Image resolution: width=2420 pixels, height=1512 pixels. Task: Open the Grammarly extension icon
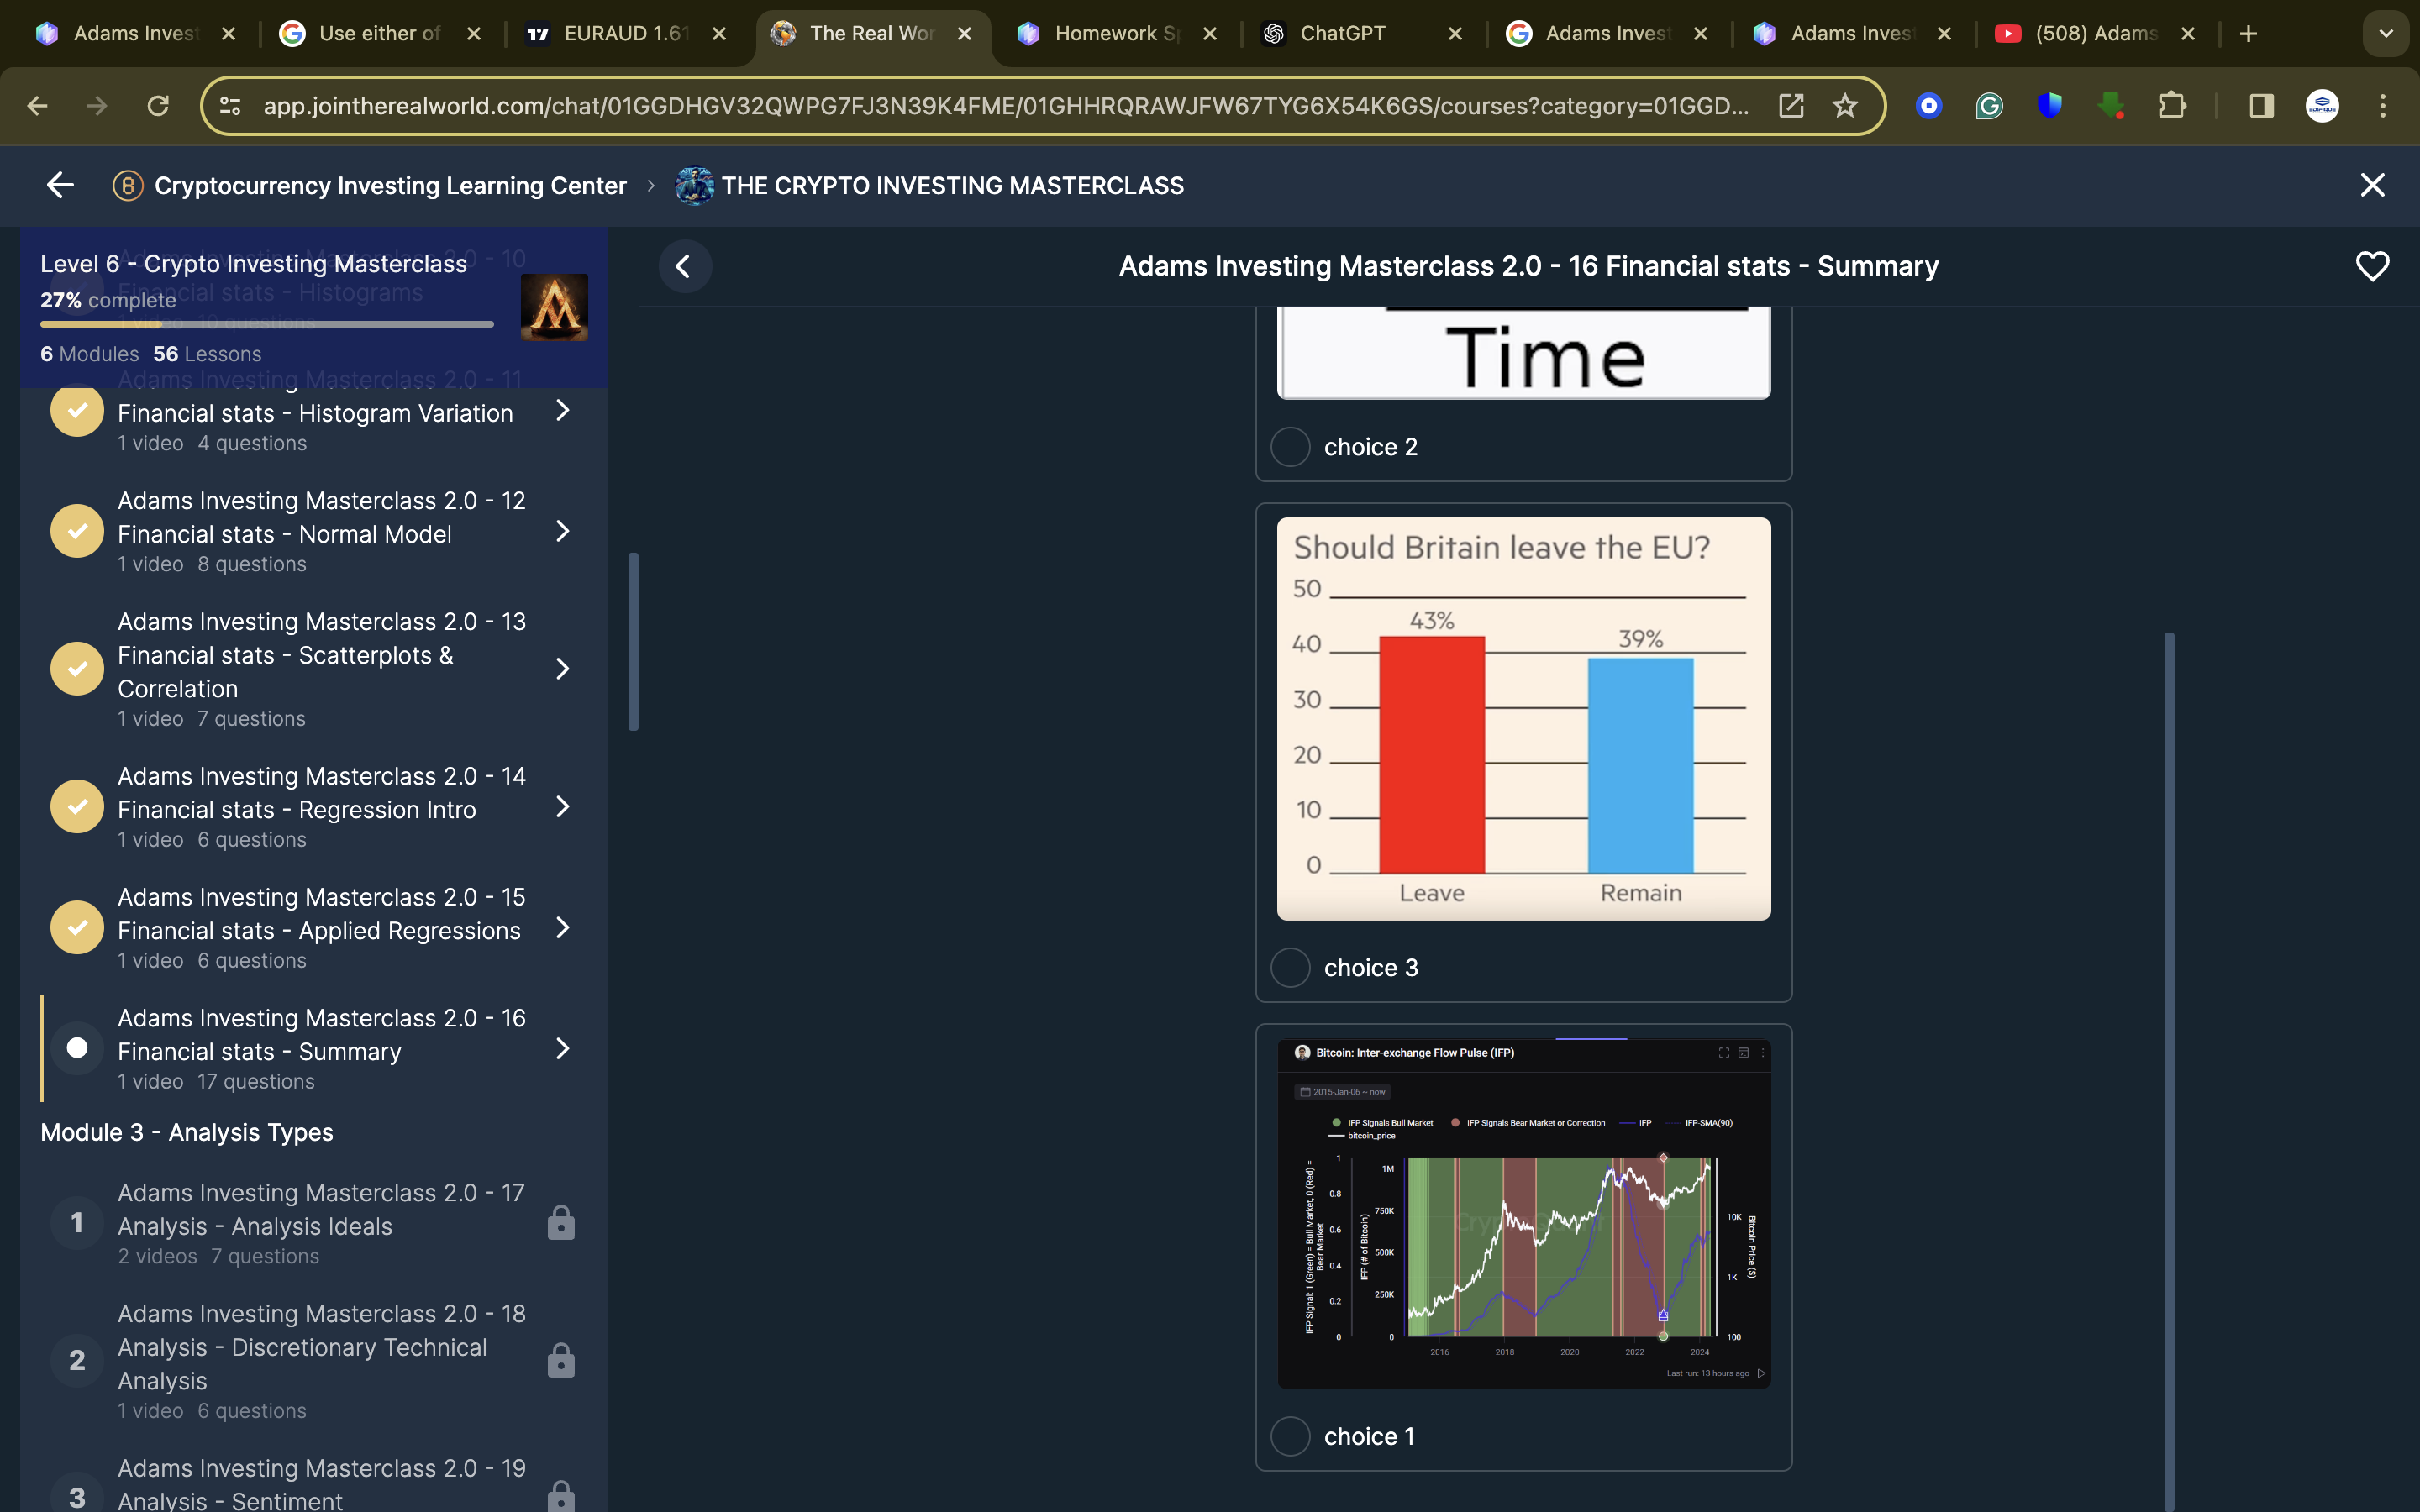[1989, 106]
